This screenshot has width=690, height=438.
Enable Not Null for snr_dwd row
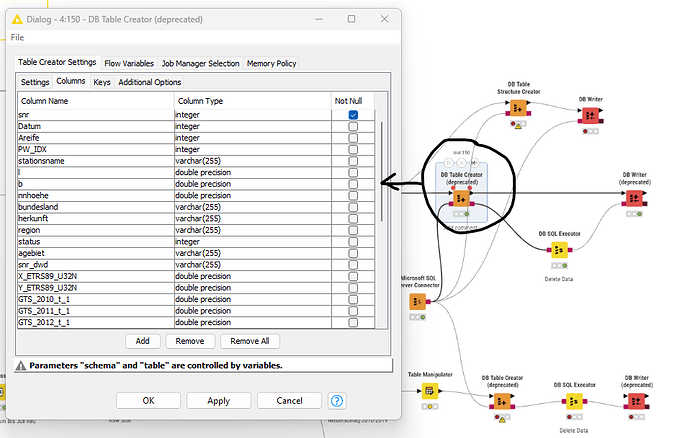pos(353,265)
